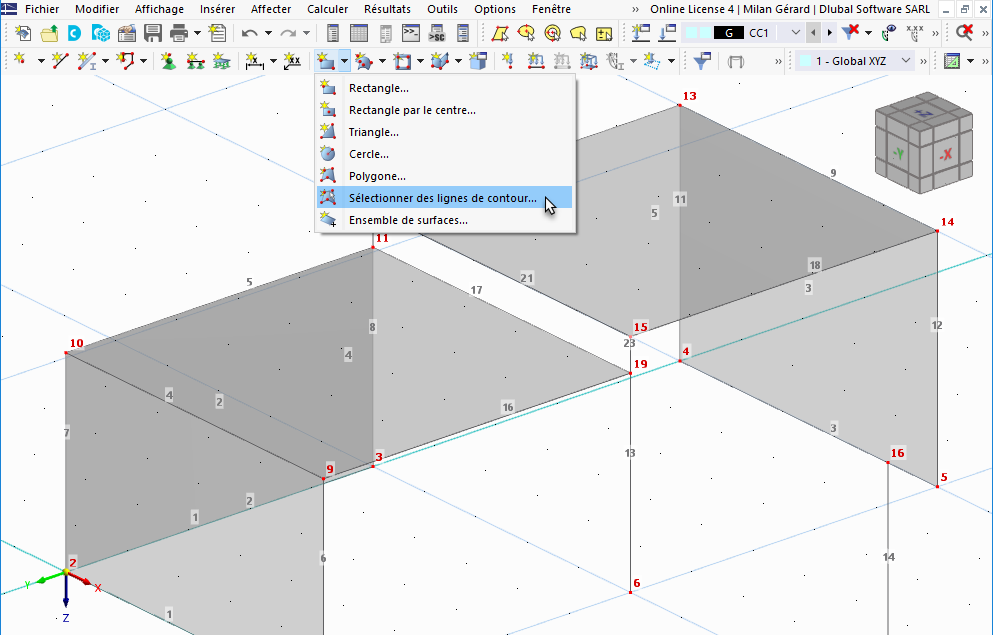Open the Insérer menu
993x635 pixels.
[217, 9]
